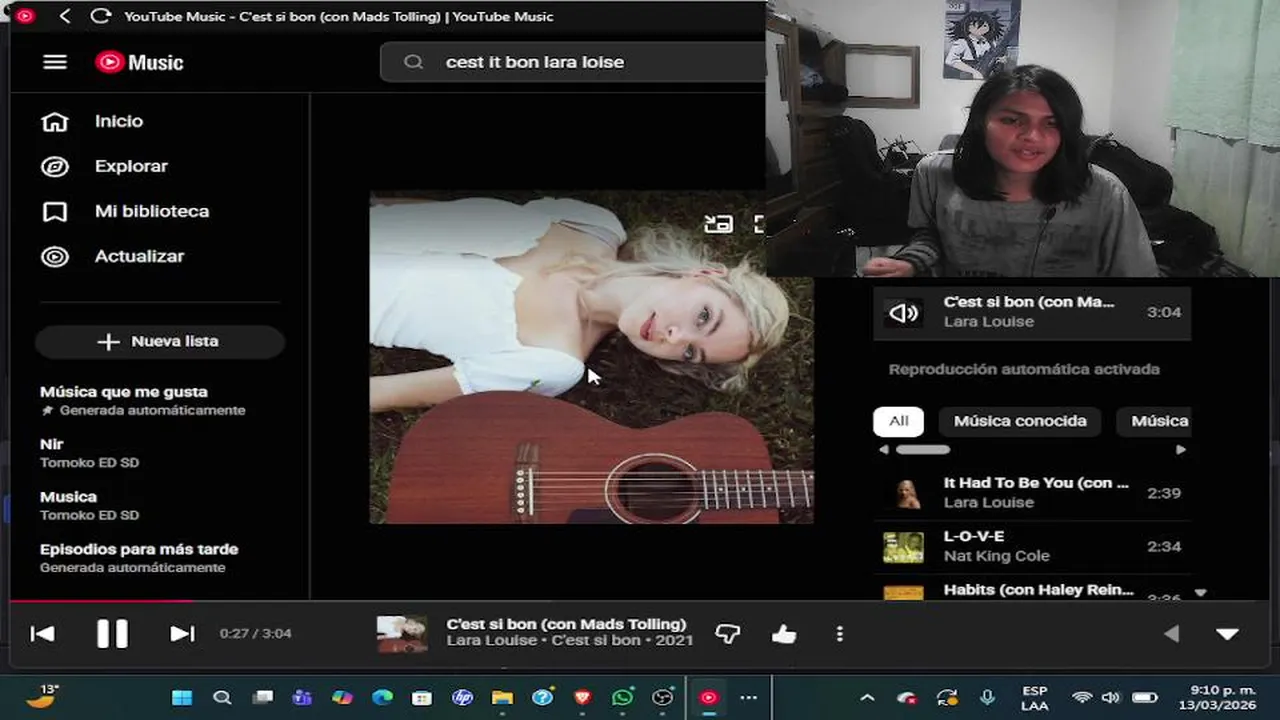Viewport: 1280px width, 720px height.
Task: Select C'est si bon queue row title
Action: click(x=1029, y=302)
